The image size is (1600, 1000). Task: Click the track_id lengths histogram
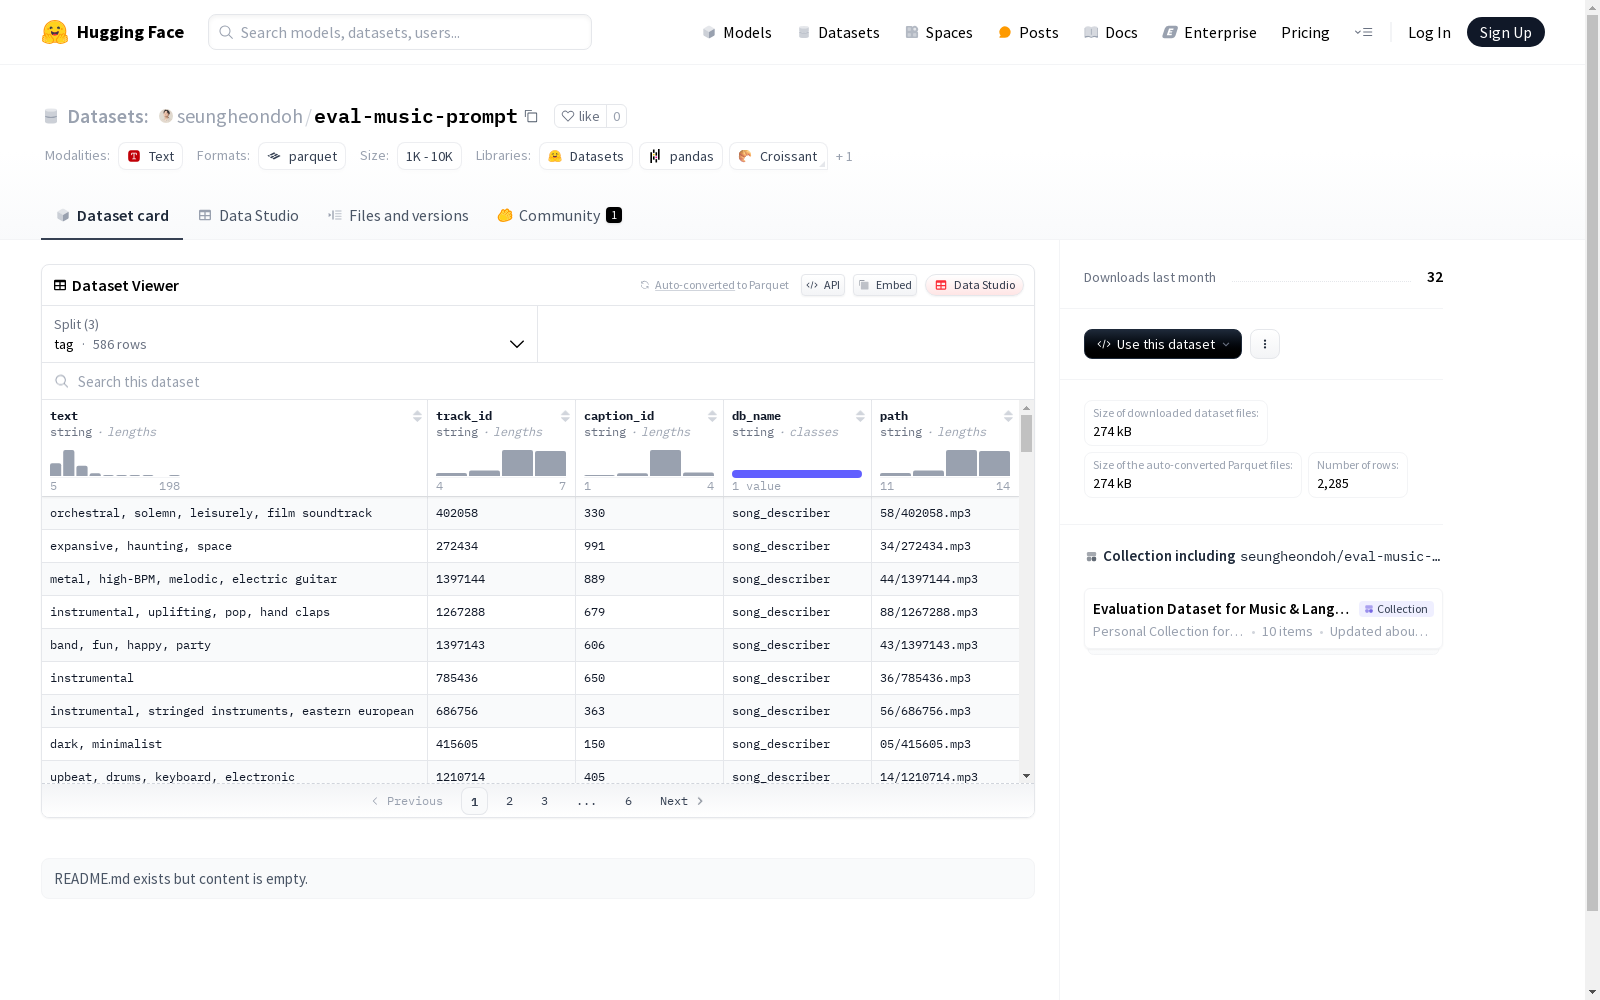(x=501, y=462)
